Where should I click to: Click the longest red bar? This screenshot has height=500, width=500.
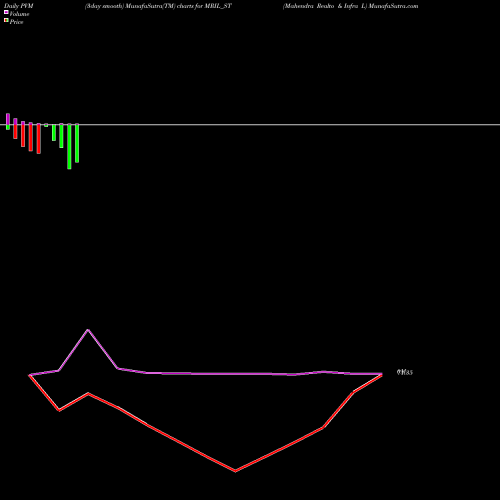38,139
